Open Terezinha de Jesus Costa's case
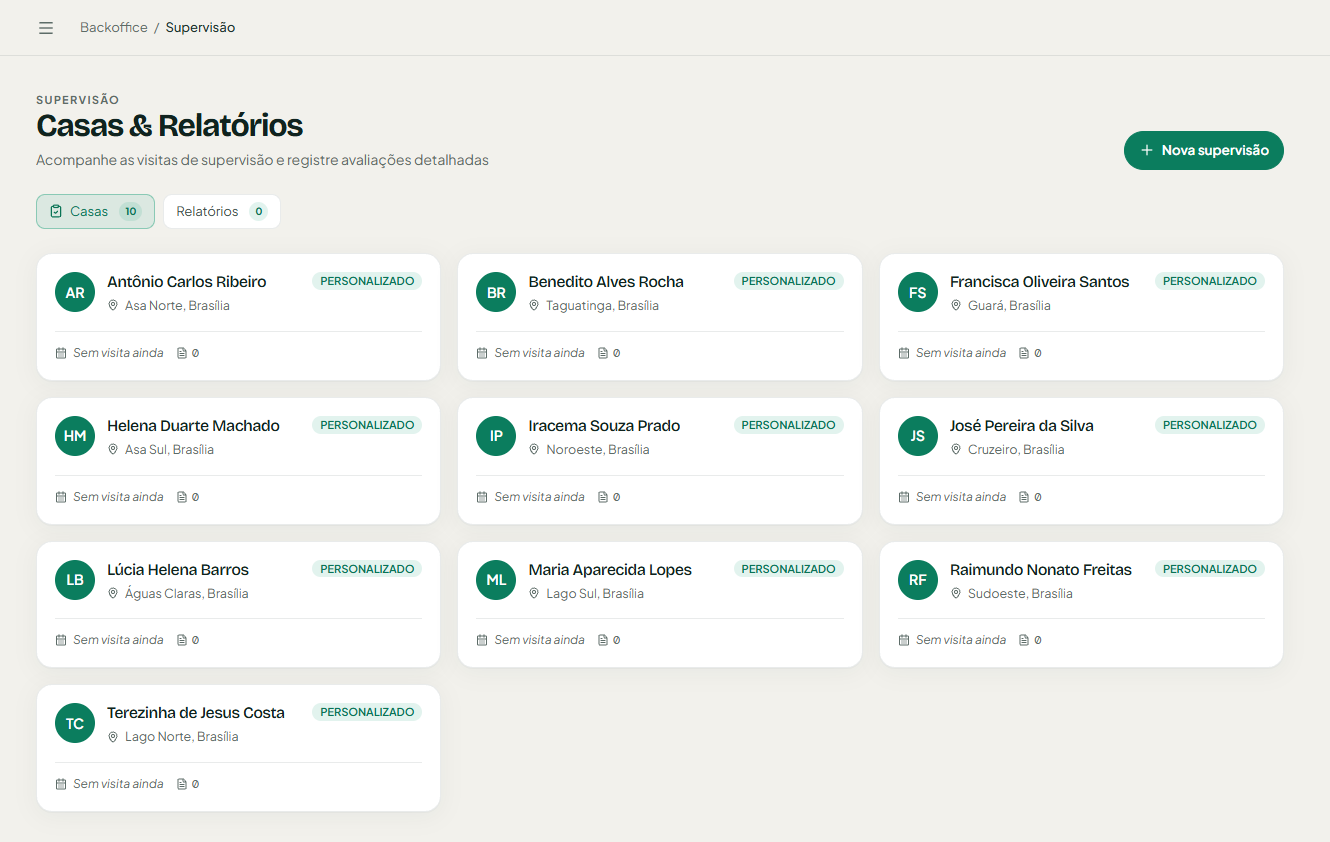This screenshot has width=1330, height=842. 238,748
